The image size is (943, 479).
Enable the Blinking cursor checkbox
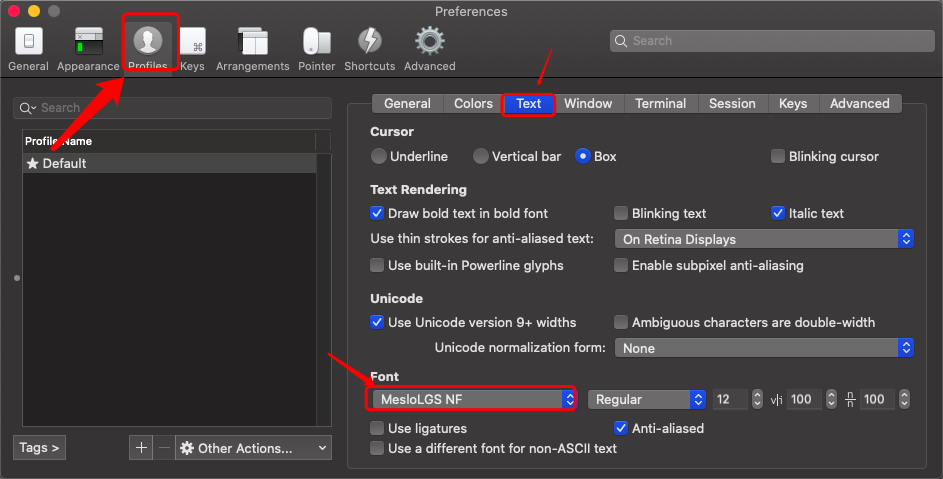coord(778,157)
